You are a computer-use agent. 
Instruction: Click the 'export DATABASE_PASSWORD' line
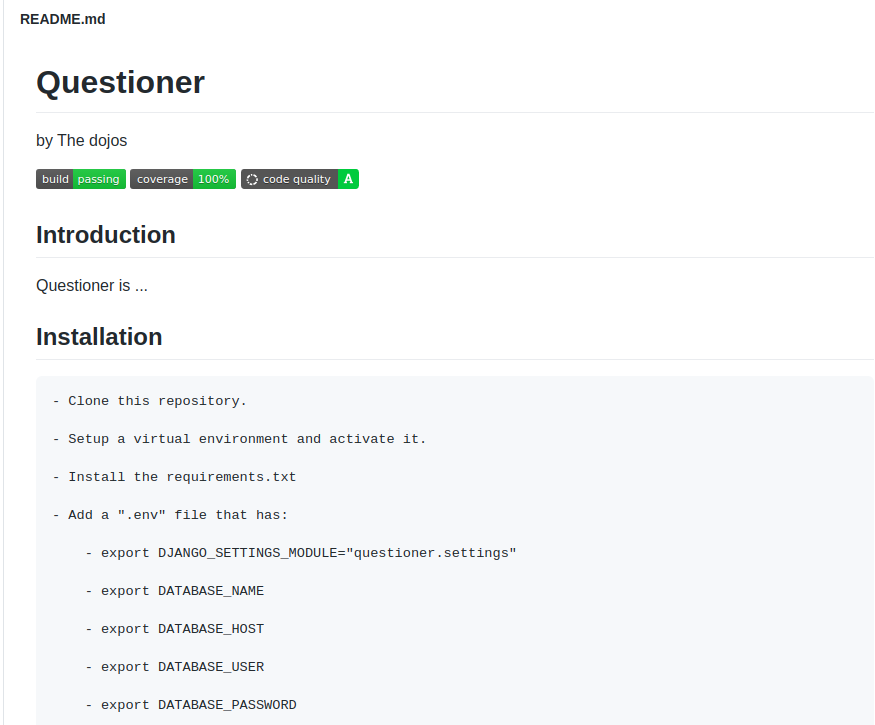(191, 705)
